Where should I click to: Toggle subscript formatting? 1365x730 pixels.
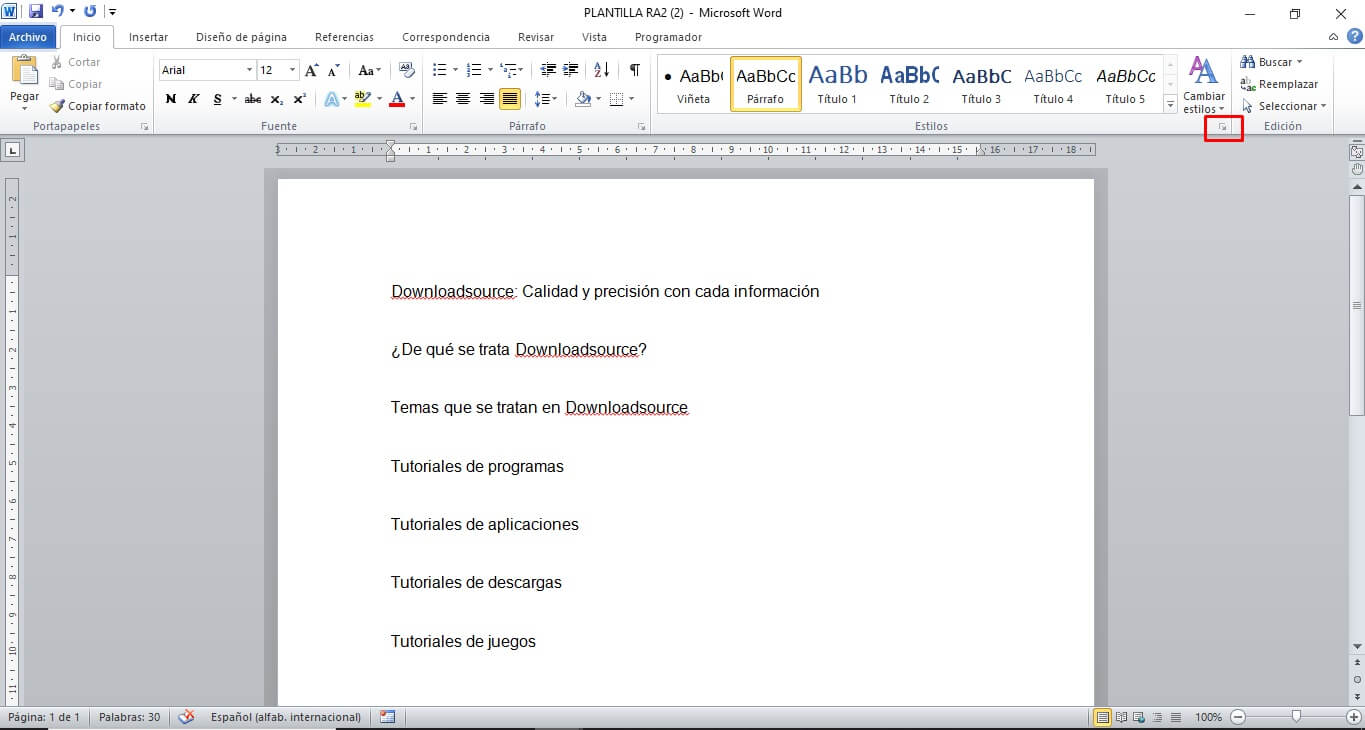(277, 99)
